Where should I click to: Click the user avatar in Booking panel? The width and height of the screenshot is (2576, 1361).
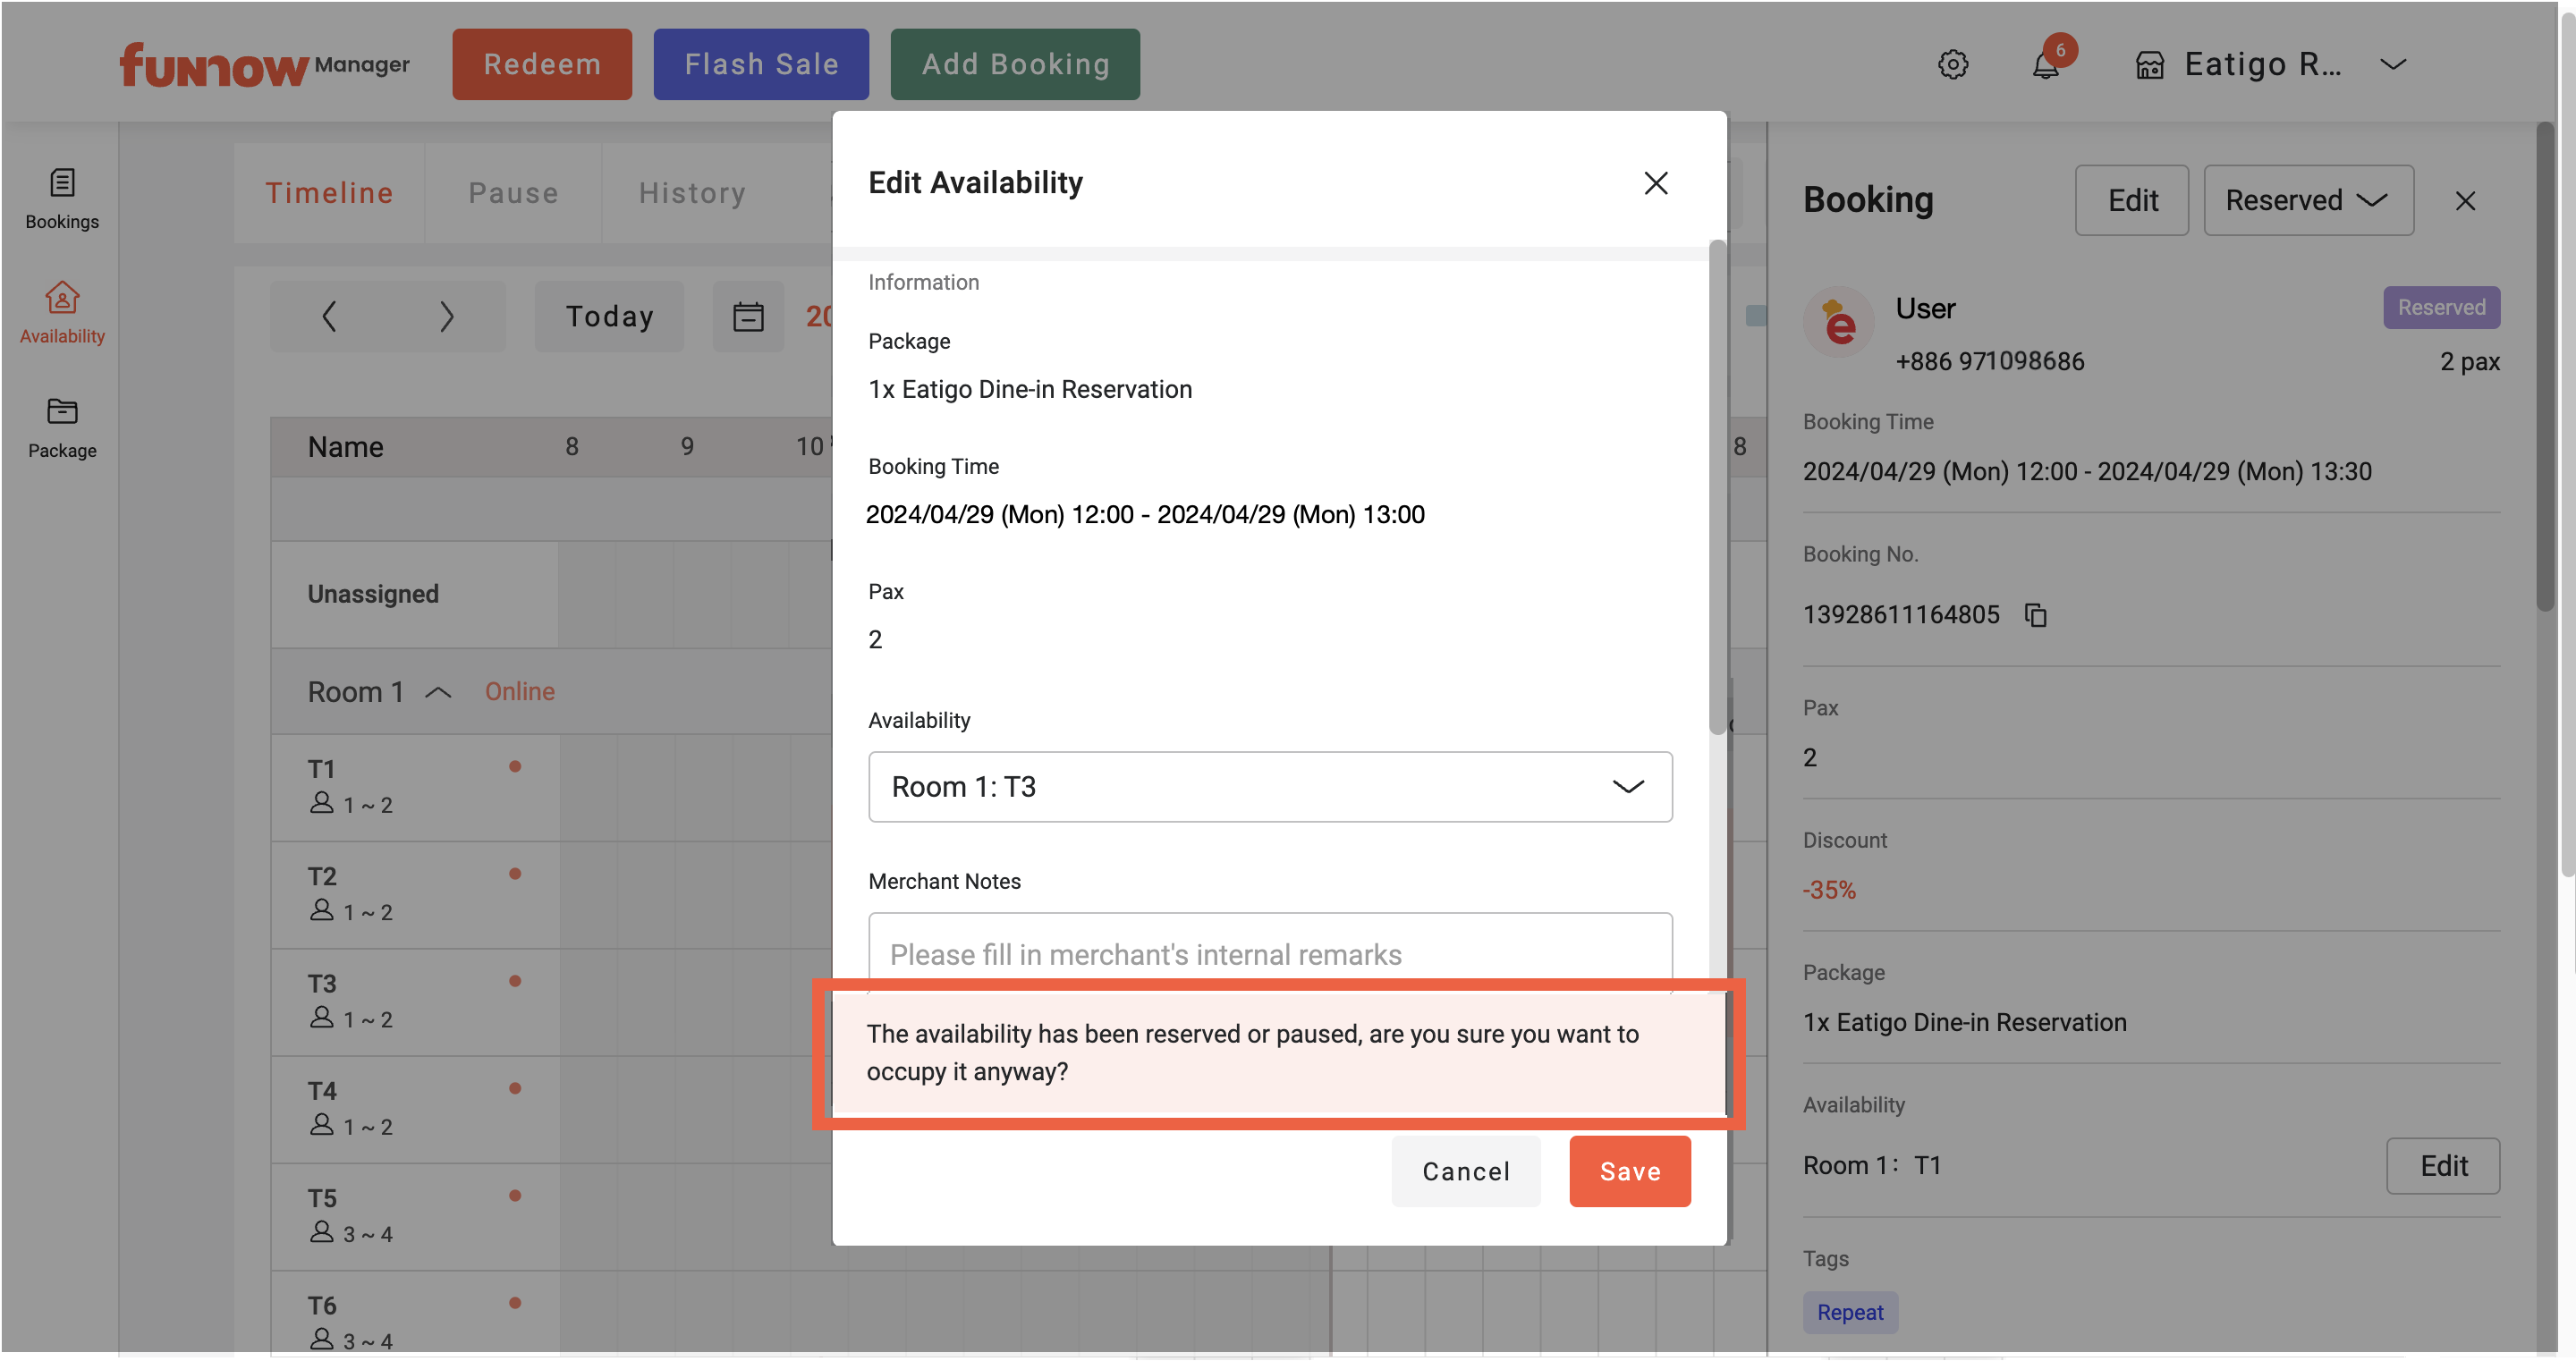(x=1838, y=322)
